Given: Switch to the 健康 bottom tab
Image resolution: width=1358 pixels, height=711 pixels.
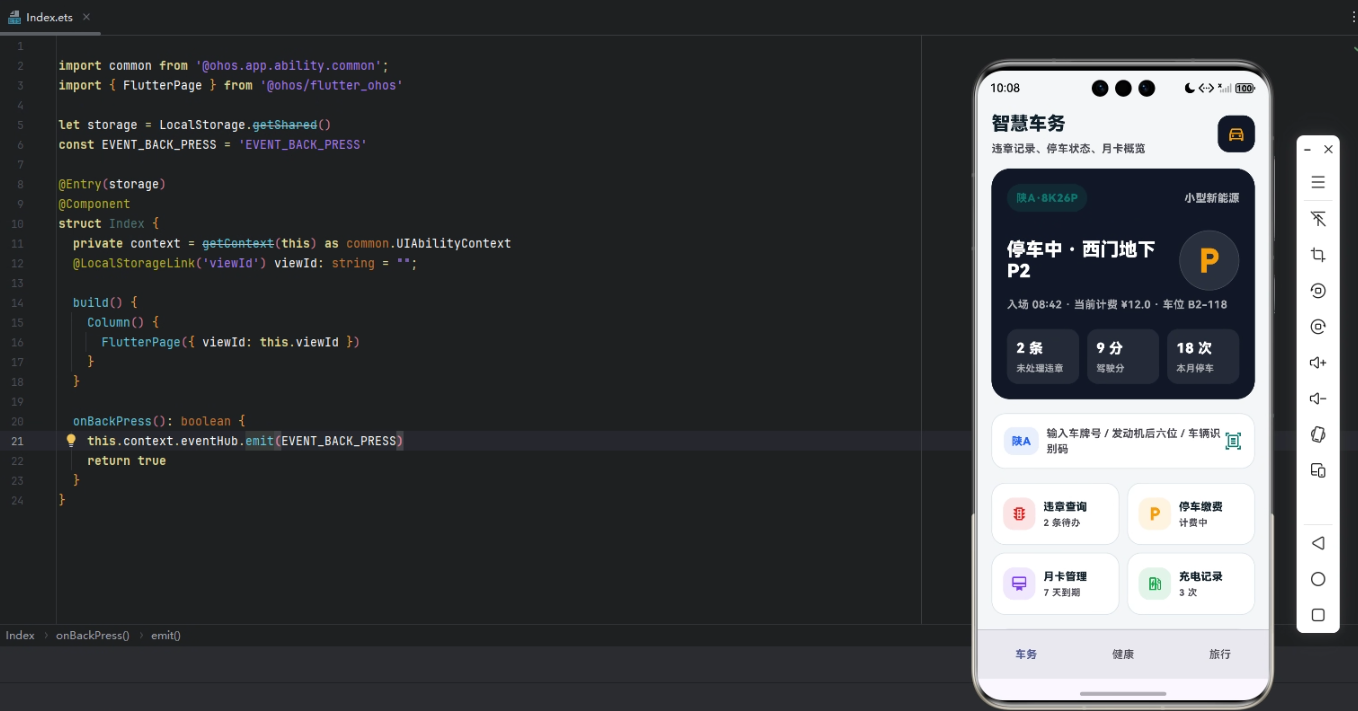Looking at the screenshot, I should click(1123, 654).
